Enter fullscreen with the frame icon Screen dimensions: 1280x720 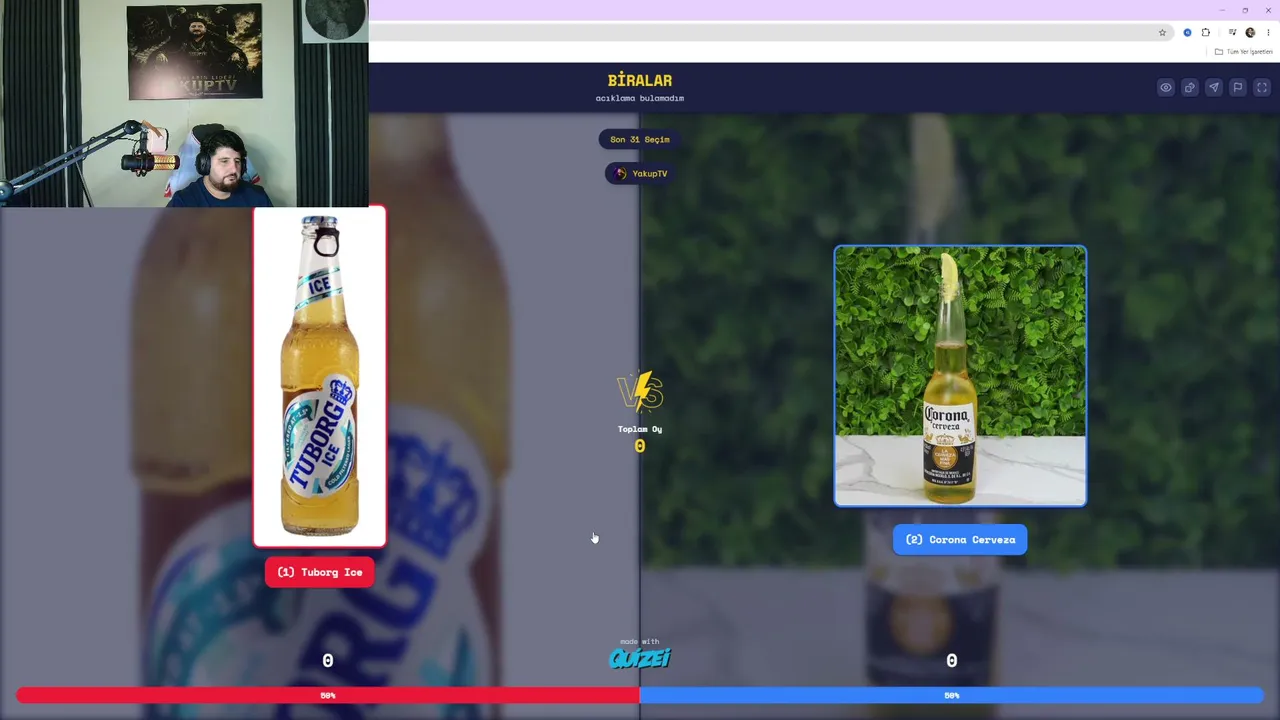click(x=1262, y=88)
